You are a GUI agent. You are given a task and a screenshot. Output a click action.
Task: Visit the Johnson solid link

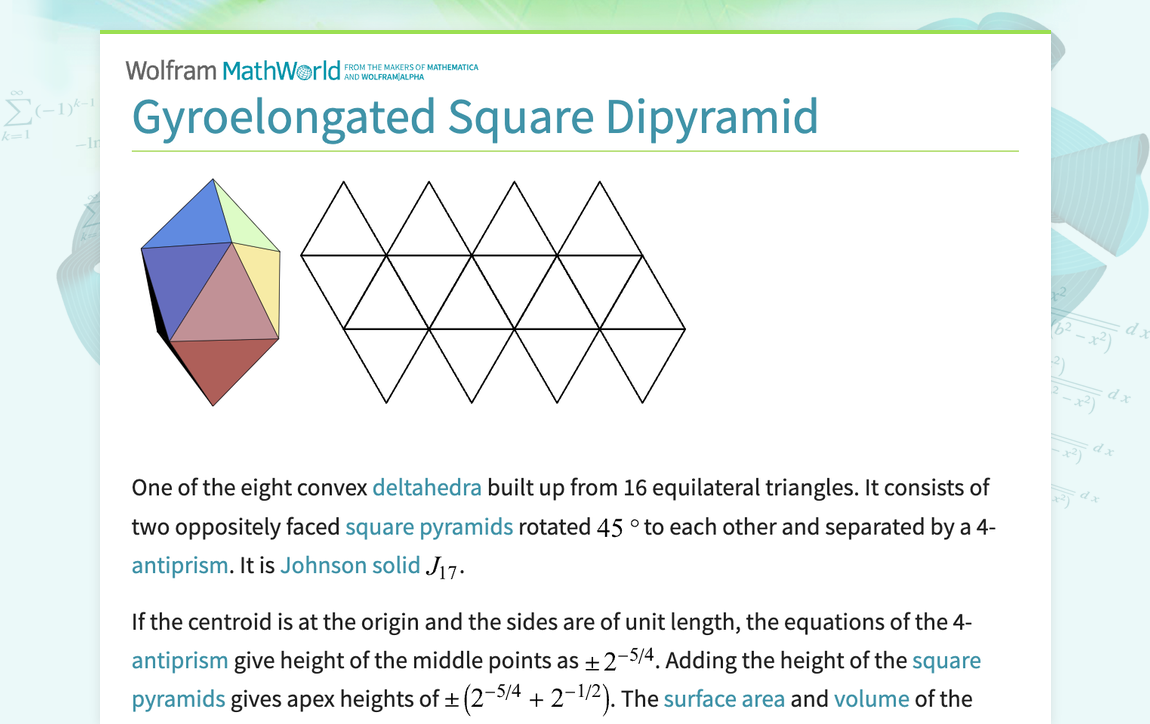click(349, 565)
